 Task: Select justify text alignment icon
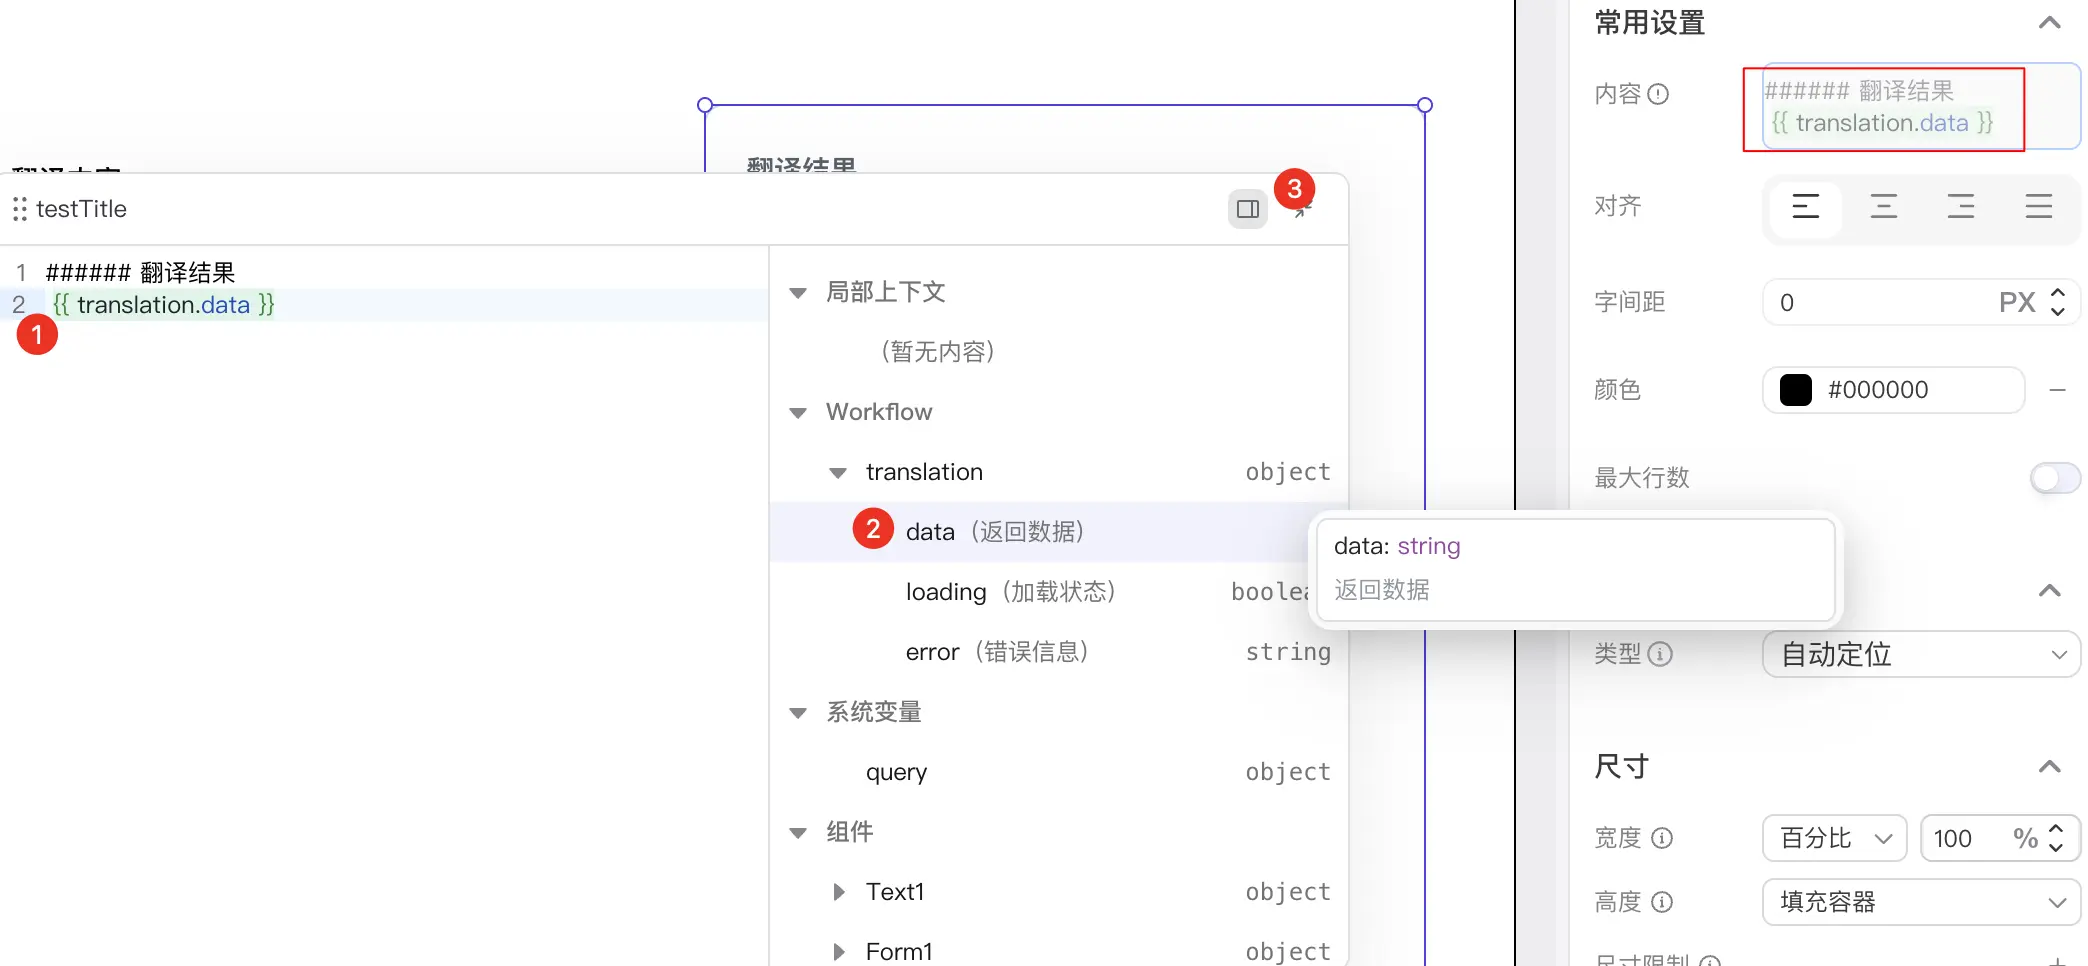coord(2039,207)
